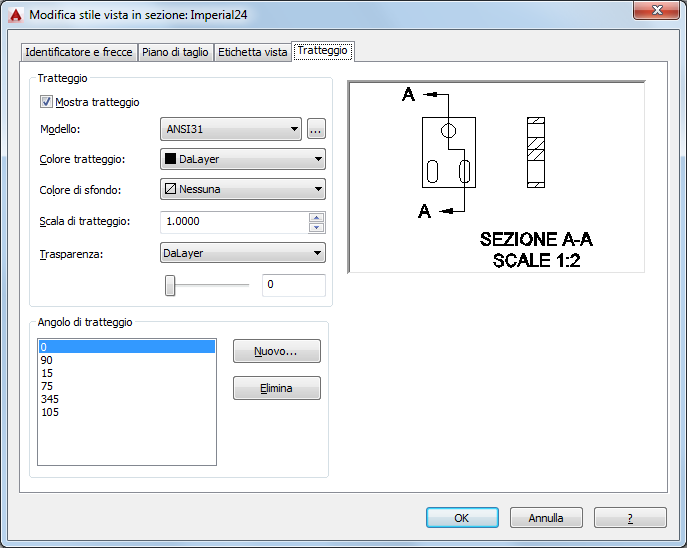Click the Elimina button
687x548 pixels.
click(x=277, y=388)
